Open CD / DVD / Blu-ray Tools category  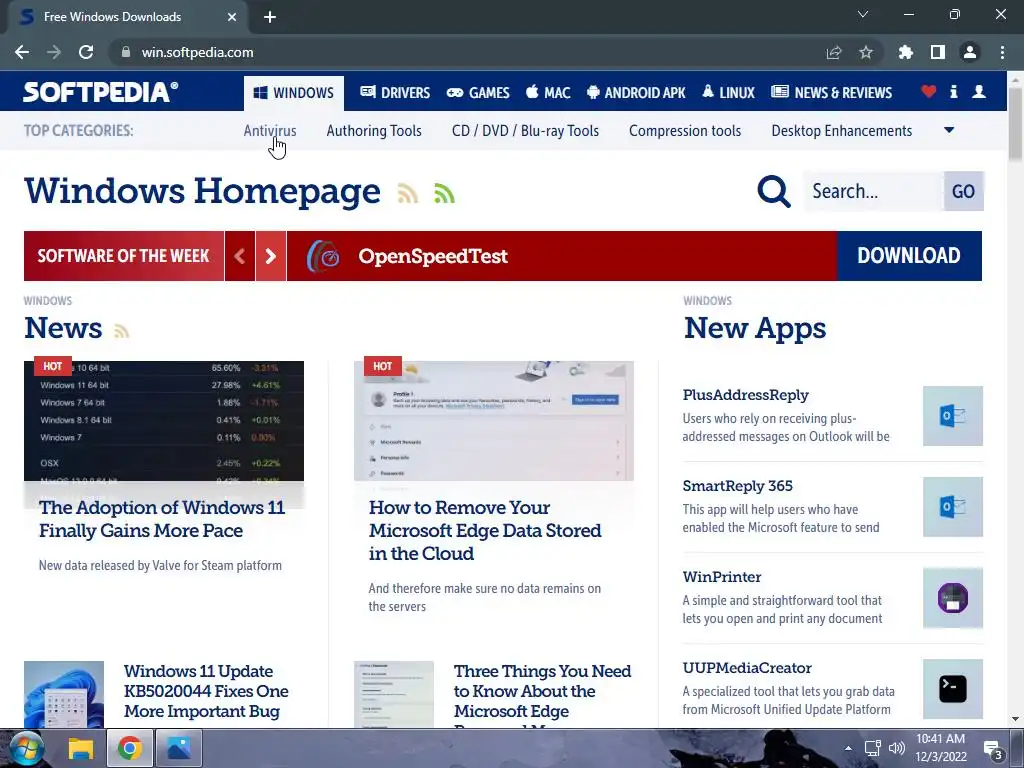tap(525, 131)
